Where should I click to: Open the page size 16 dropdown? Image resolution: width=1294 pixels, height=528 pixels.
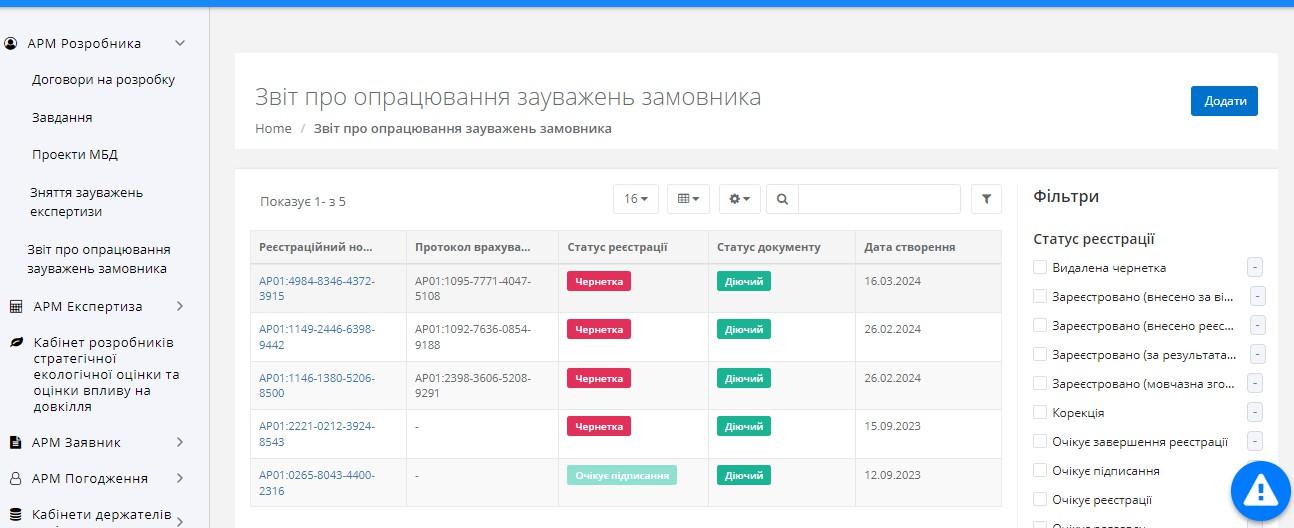(x=635, y=199)
